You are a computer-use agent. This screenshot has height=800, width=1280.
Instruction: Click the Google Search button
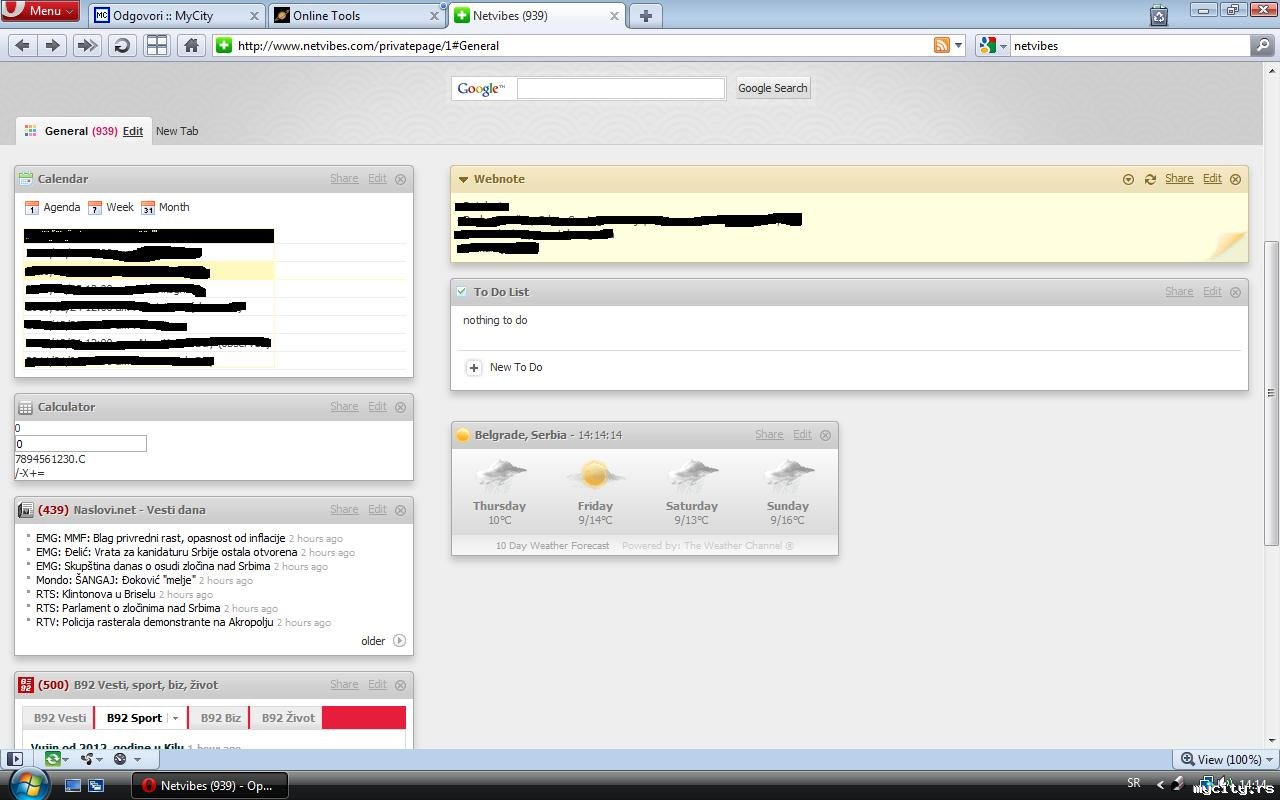click(772, 88)
